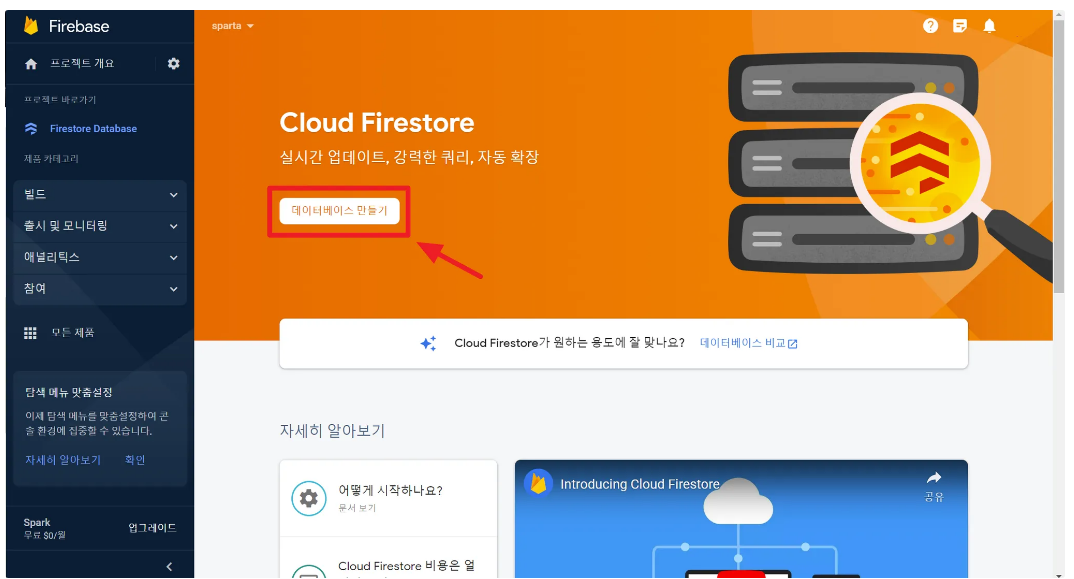Click the Introducing Cloud Firestore video title

[x=640, y=484]
